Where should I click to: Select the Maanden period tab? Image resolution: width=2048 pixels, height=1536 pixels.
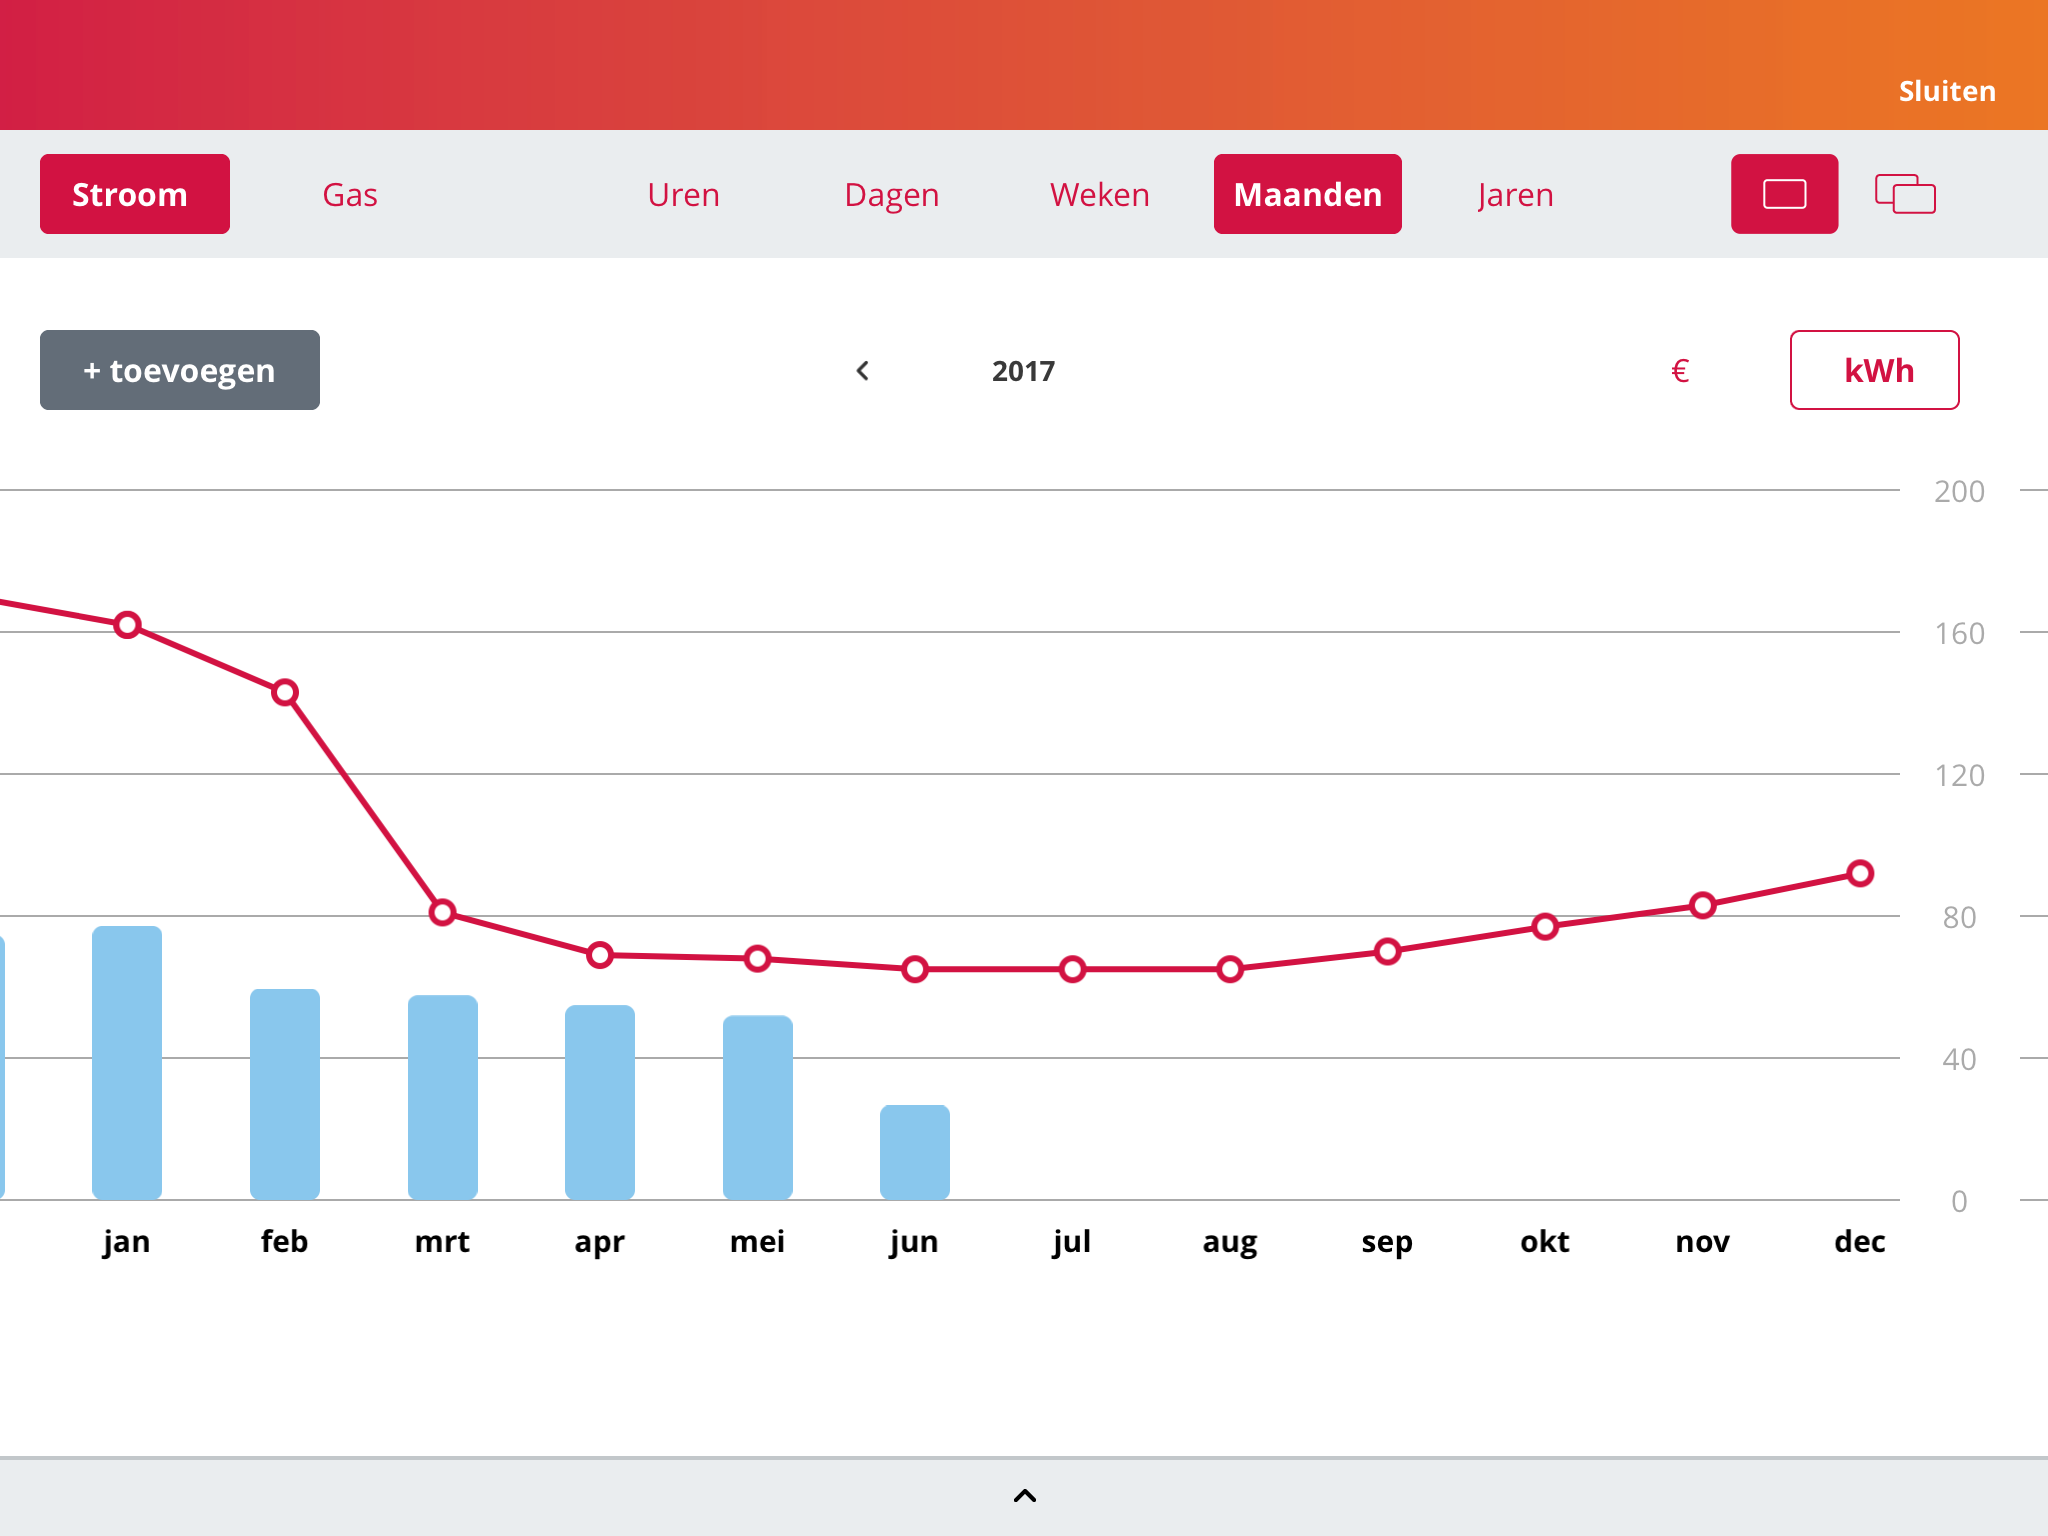[1307, 194]
